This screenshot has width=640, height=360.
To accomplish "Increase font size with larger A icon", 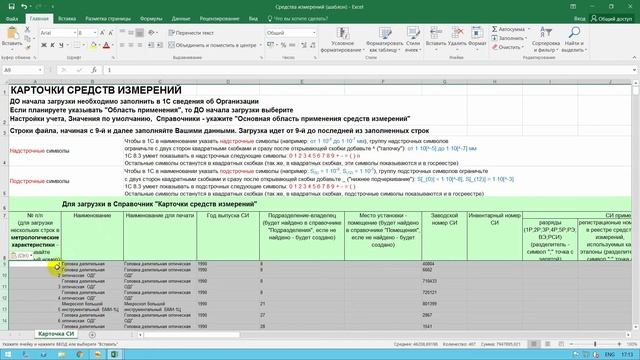I will [x=102, y=33].
